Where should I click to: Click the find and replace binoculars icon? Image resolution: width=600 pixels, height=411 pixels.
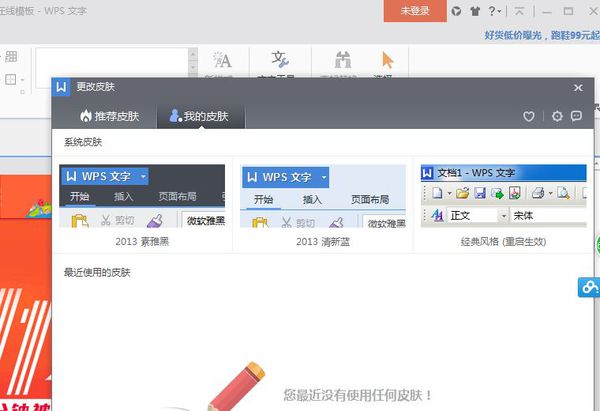point(343,60)
